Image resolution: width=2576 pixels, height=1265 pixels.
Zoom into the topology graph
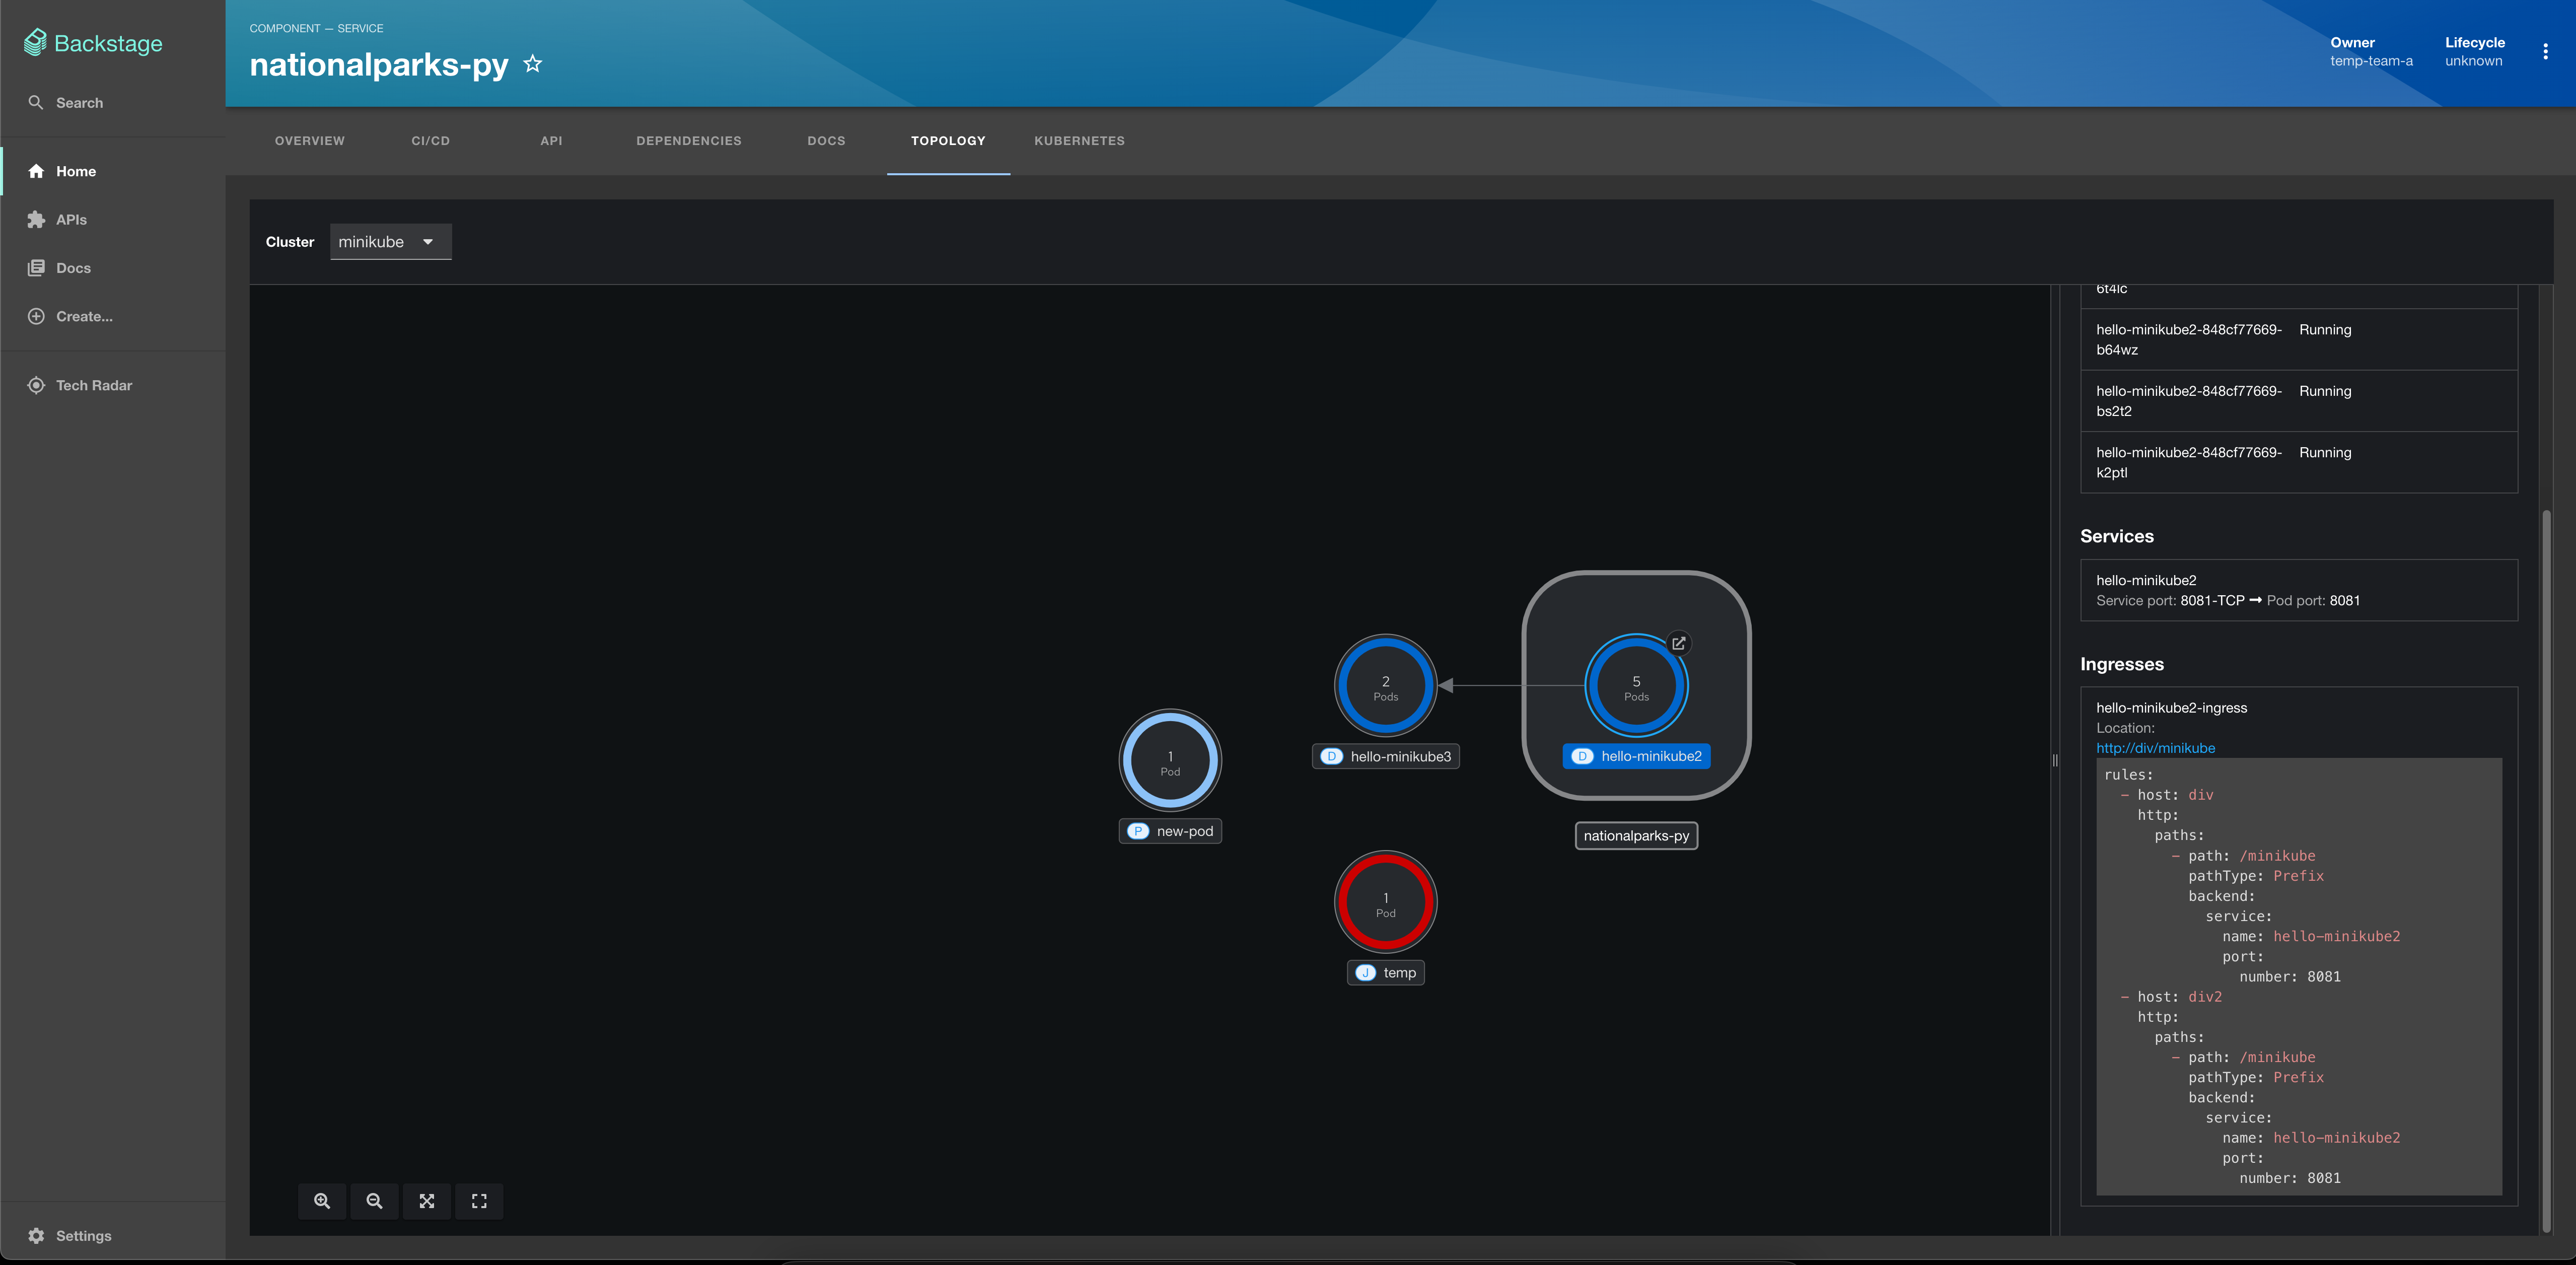click(322, 1201)
